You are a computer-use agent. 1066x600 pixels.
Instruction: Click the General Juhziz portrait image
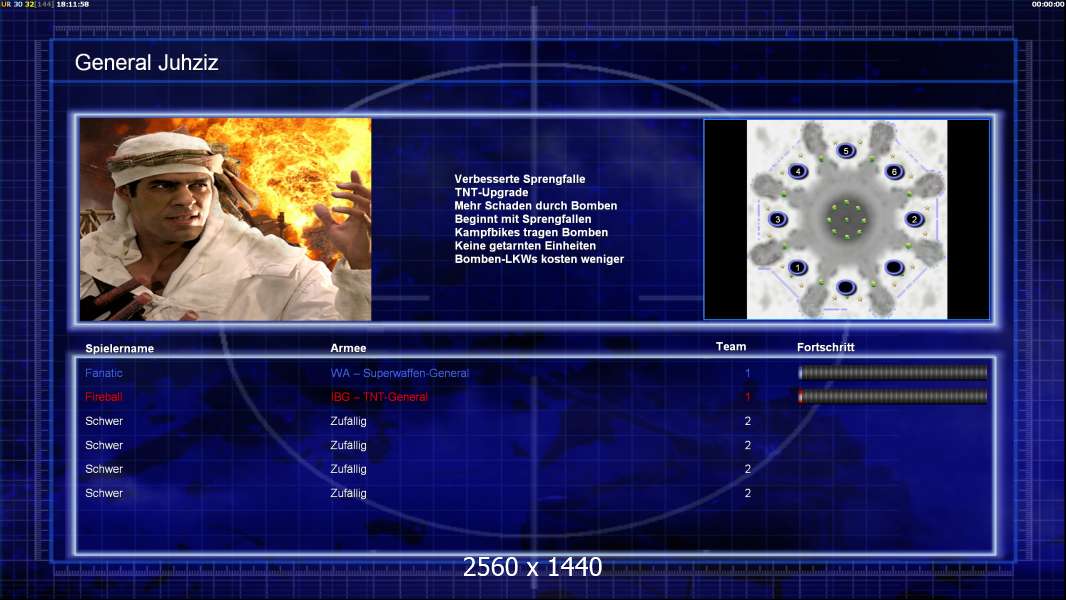pyautogui.click(x=225, y=219)
